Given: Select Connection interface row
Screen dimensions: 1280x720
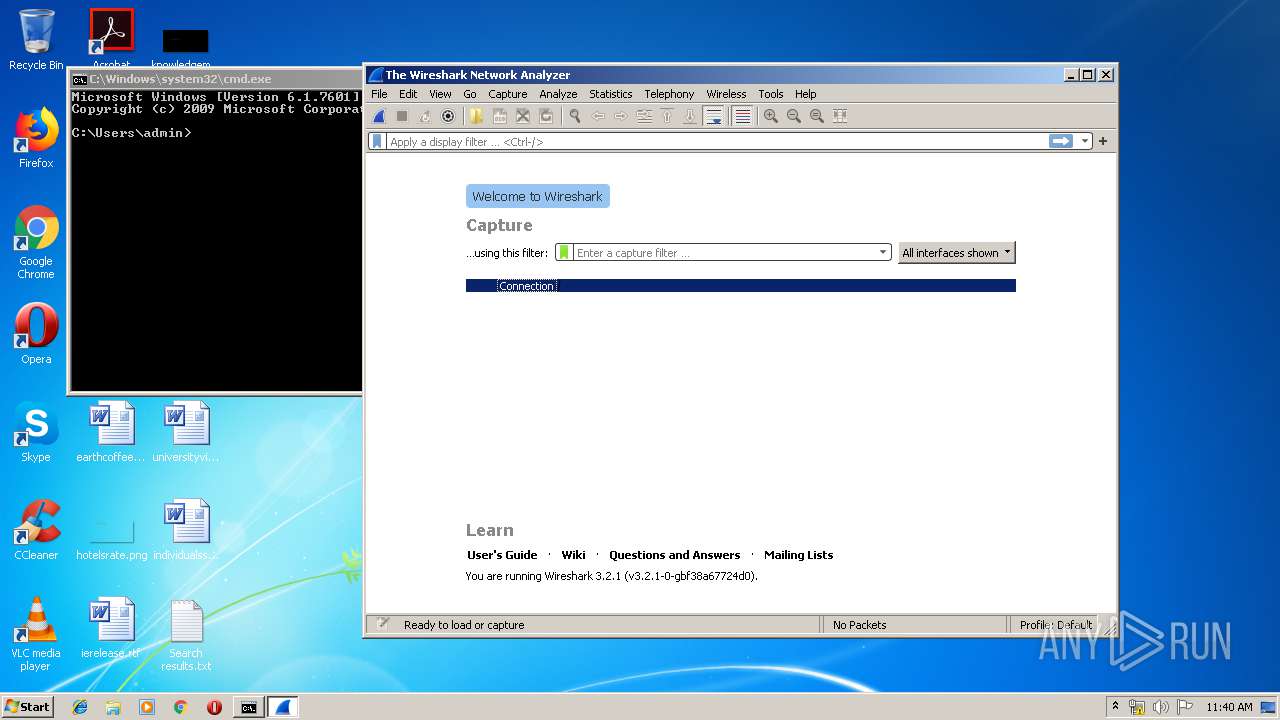Looking at the screenshot, I should 740,286.
